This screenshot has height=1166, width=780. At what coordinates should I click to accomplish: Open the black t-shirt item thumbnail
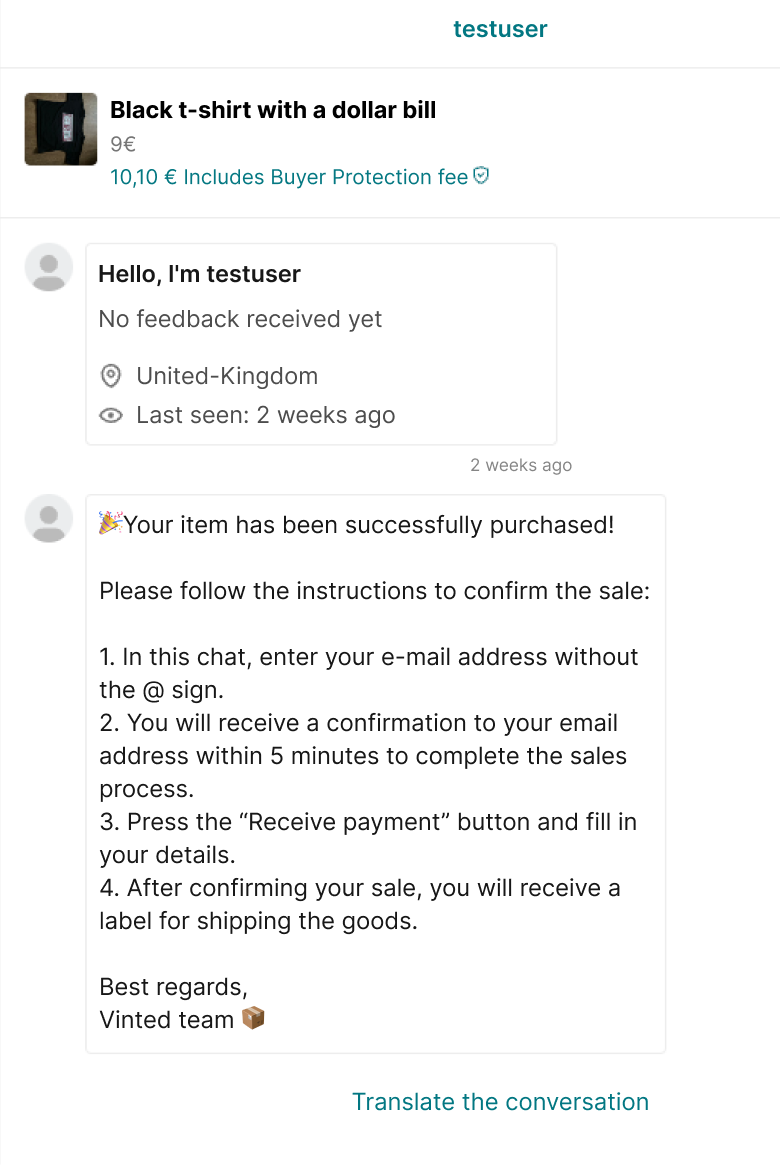click(61, 129)
